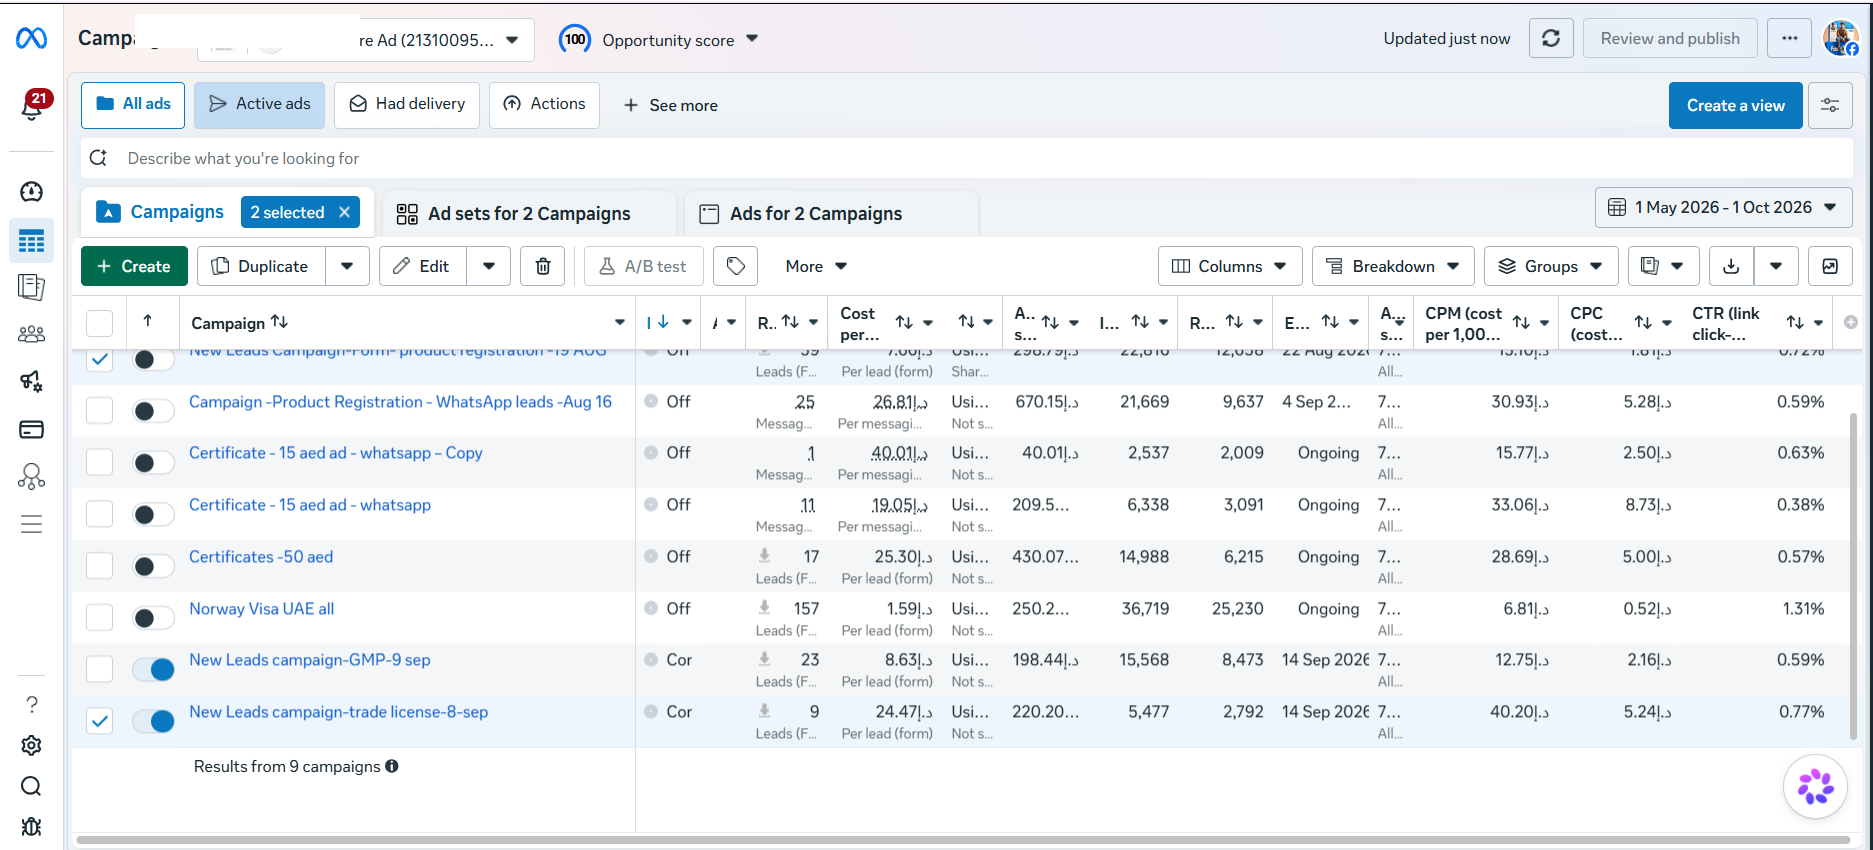Open Billing card icon in sidebar
The image size is (1873, 850).
pos(31,430)
